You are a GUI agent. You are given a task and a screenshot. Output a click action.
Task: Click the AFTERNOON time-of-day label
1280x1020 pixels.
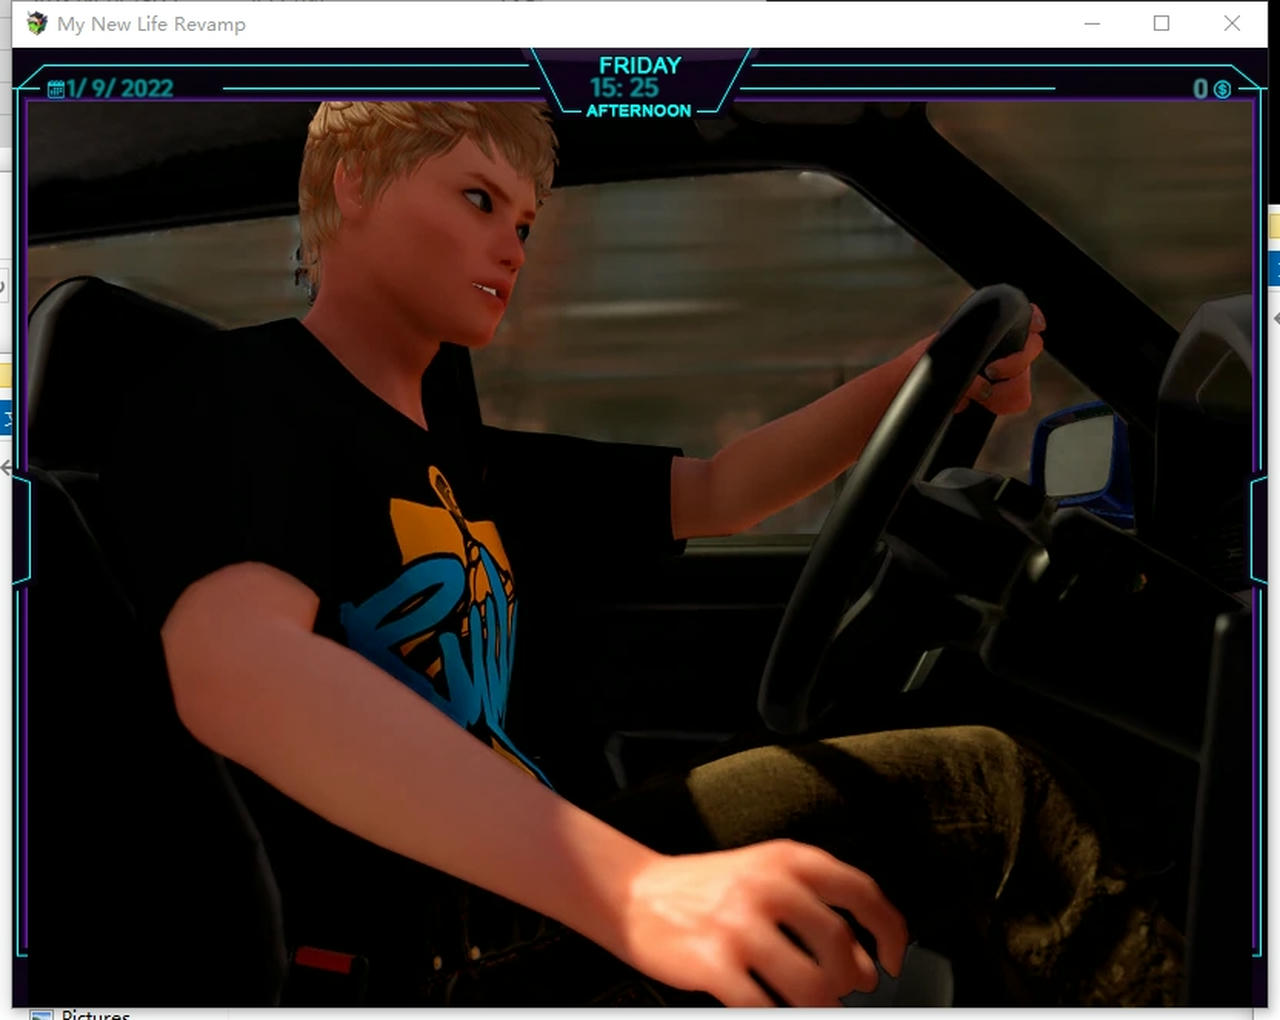tap(639, 111)
